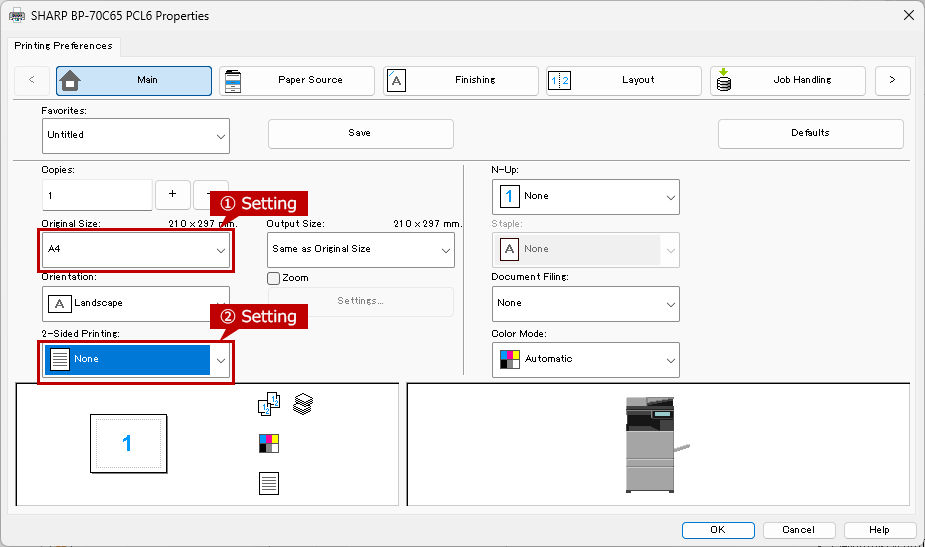Click the collate pages icon in preview
This screenshot has height=547, width=925.
[x=269, y=404]
